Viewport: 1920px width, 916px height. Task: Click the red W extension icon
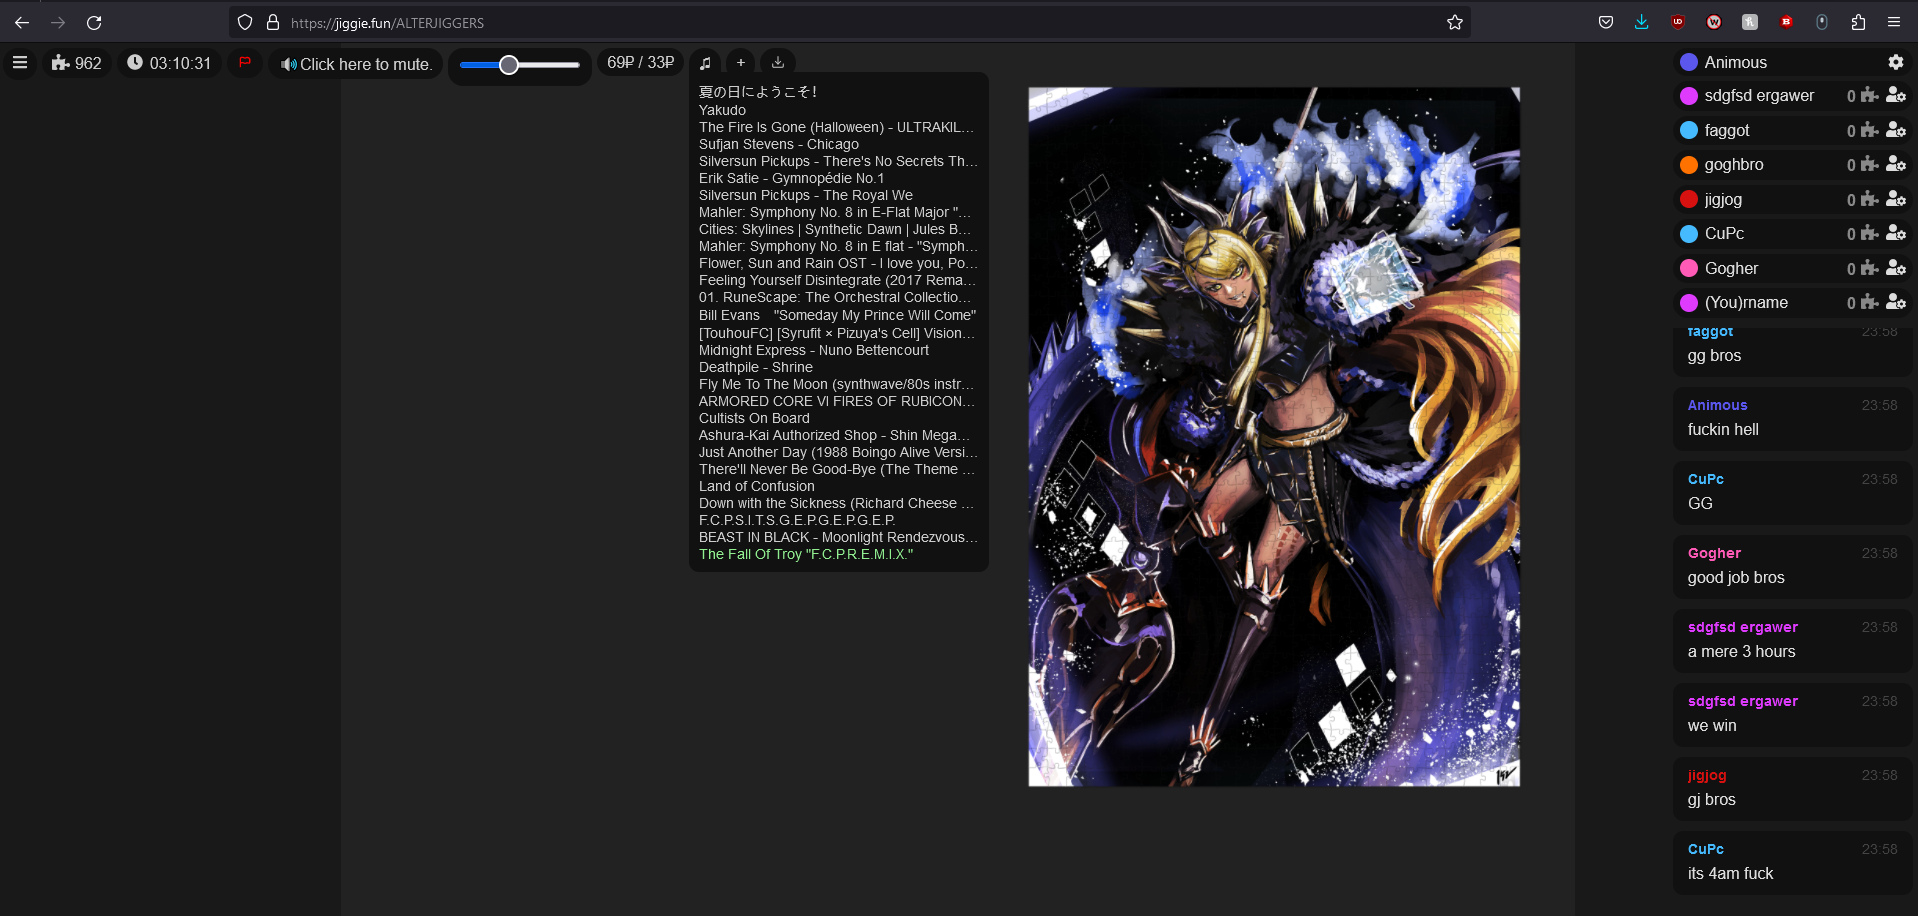1714,22
